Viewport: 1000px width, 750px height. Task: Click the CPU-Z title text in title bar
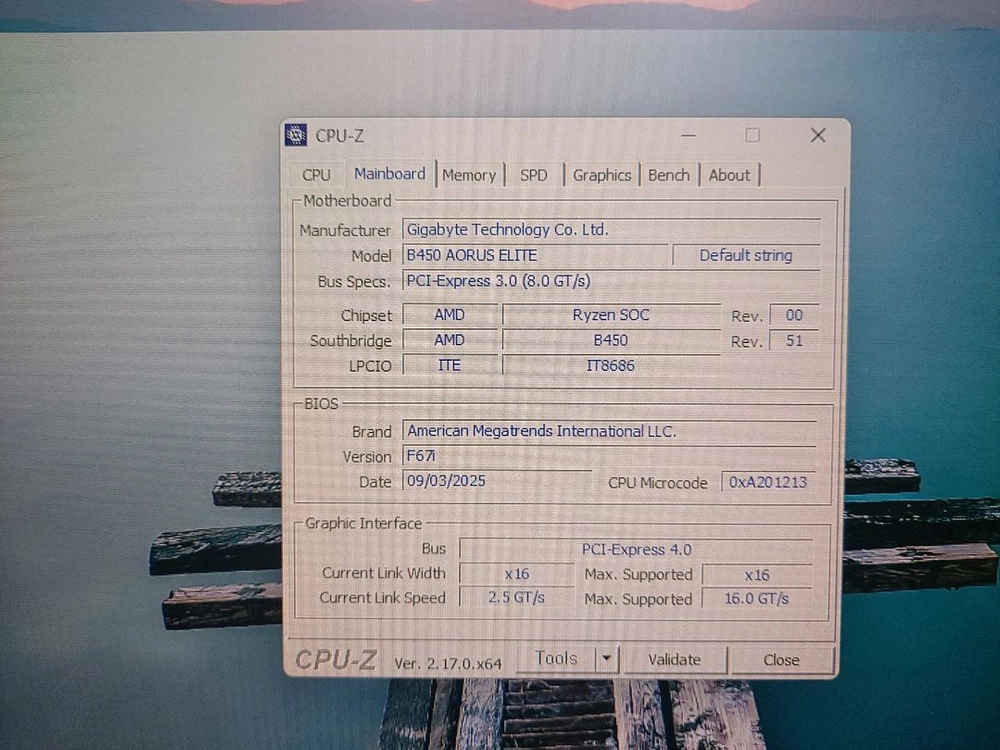pos(340,136)
